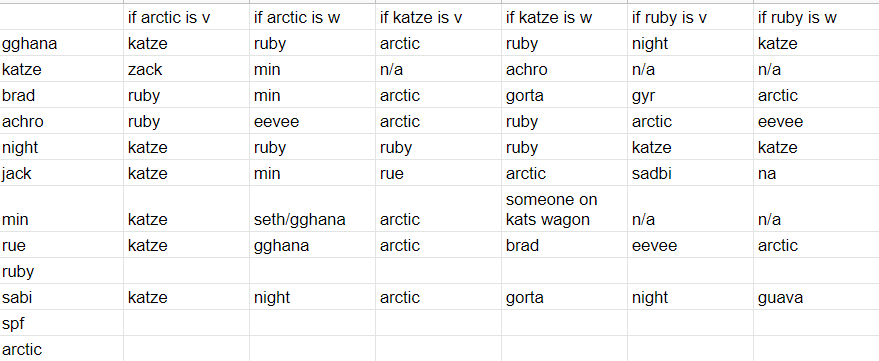Select the ruby row label cell
Screen dimensions: 879x361
62,271
